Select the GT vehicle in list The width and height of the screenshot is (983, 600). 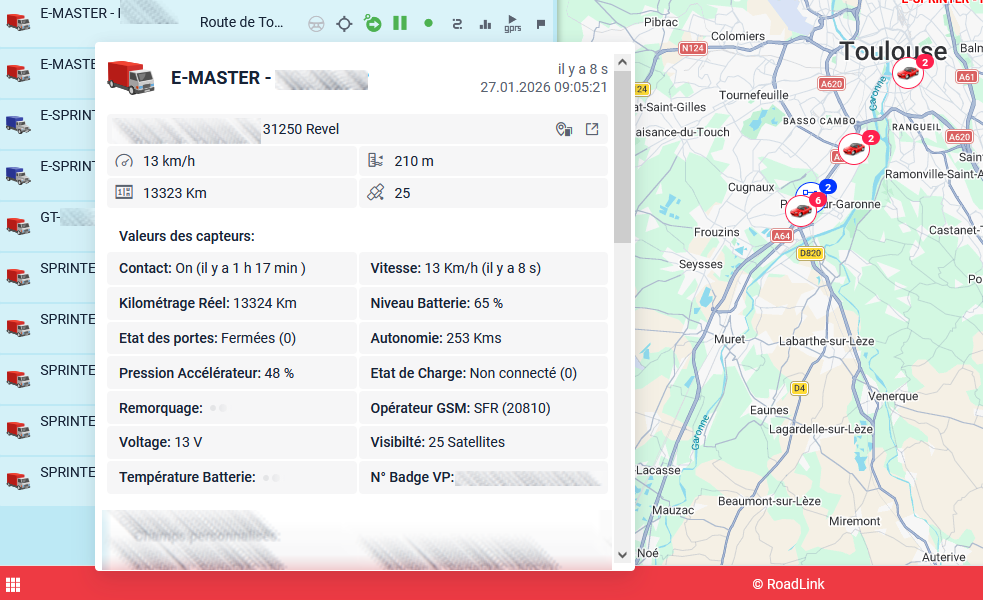pyautogui.click(x=48, y=218)
